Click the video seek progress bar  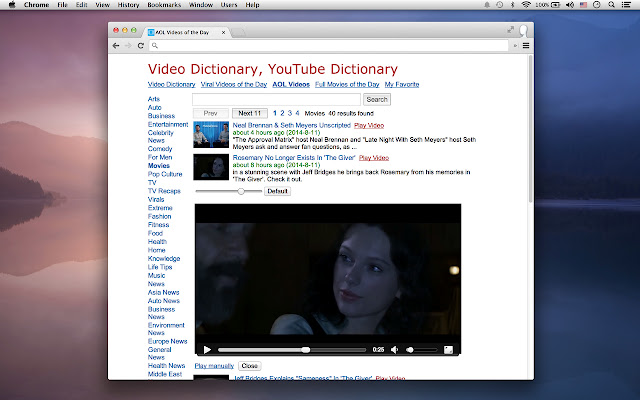[292, 350]
